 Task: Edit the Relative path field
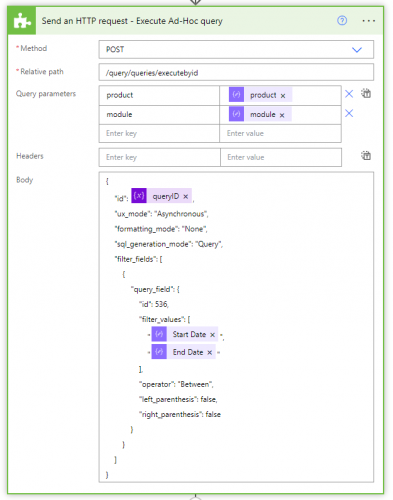pos(236,72)
